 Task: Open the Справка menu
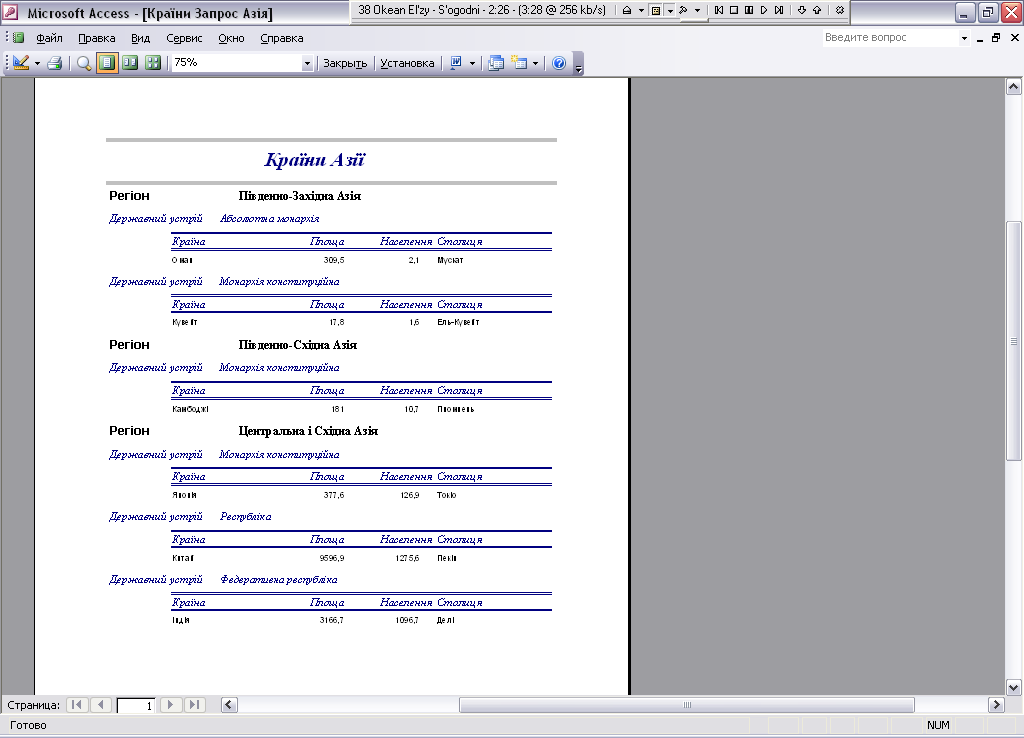click(281, 38)
